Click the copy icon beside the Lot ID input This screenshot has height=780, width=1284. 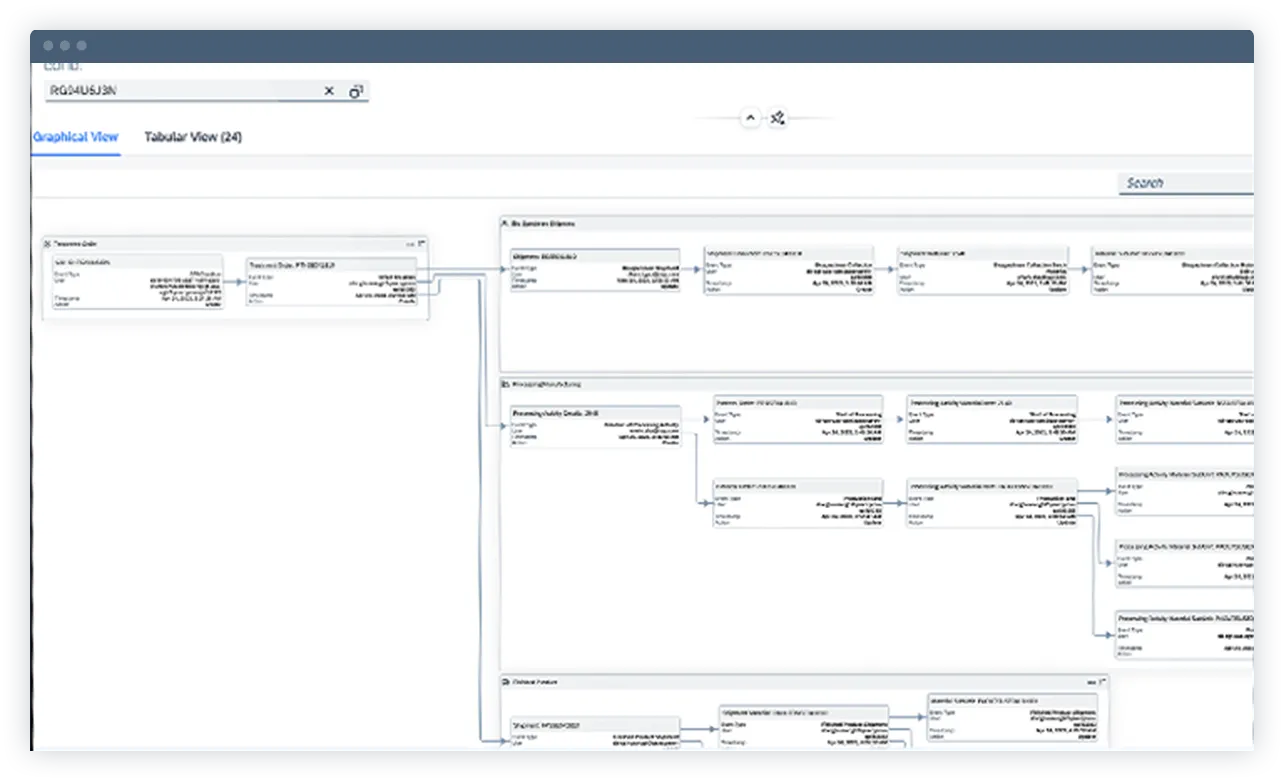pyautogui.click(x=356, y=91)
